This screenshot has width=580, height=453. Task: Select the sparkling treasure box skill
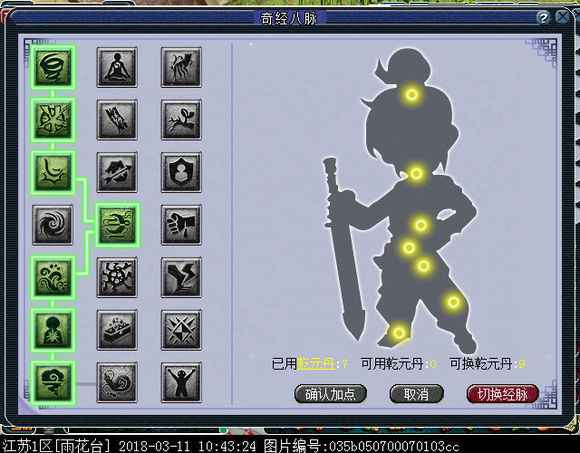[x=117, y=330]
